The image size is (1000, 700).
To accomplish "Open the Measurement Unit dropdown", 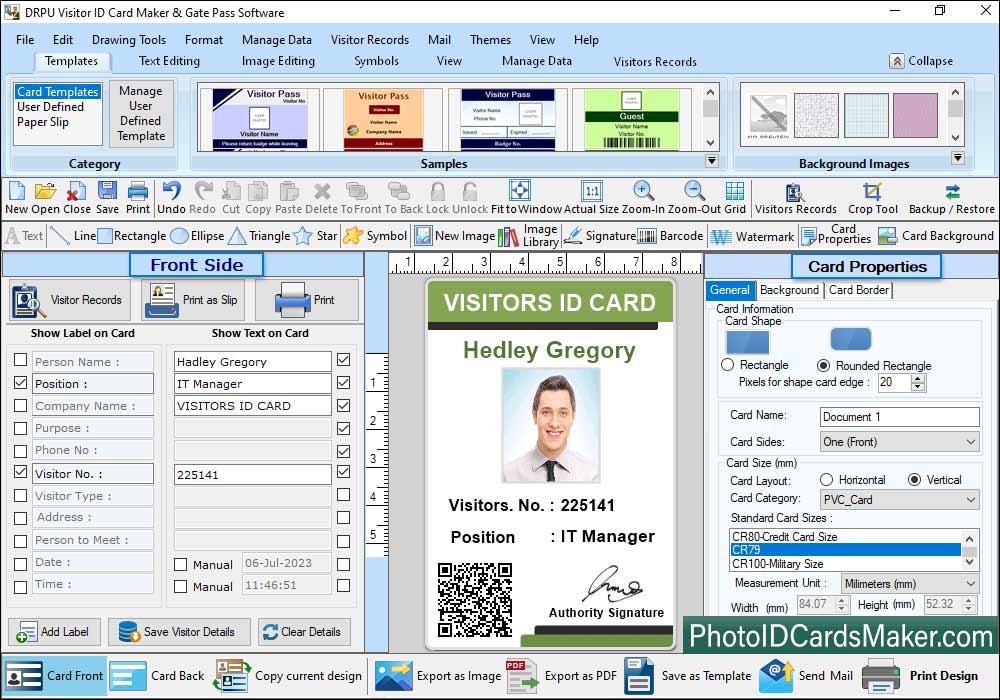I will [x=909, y=583].
